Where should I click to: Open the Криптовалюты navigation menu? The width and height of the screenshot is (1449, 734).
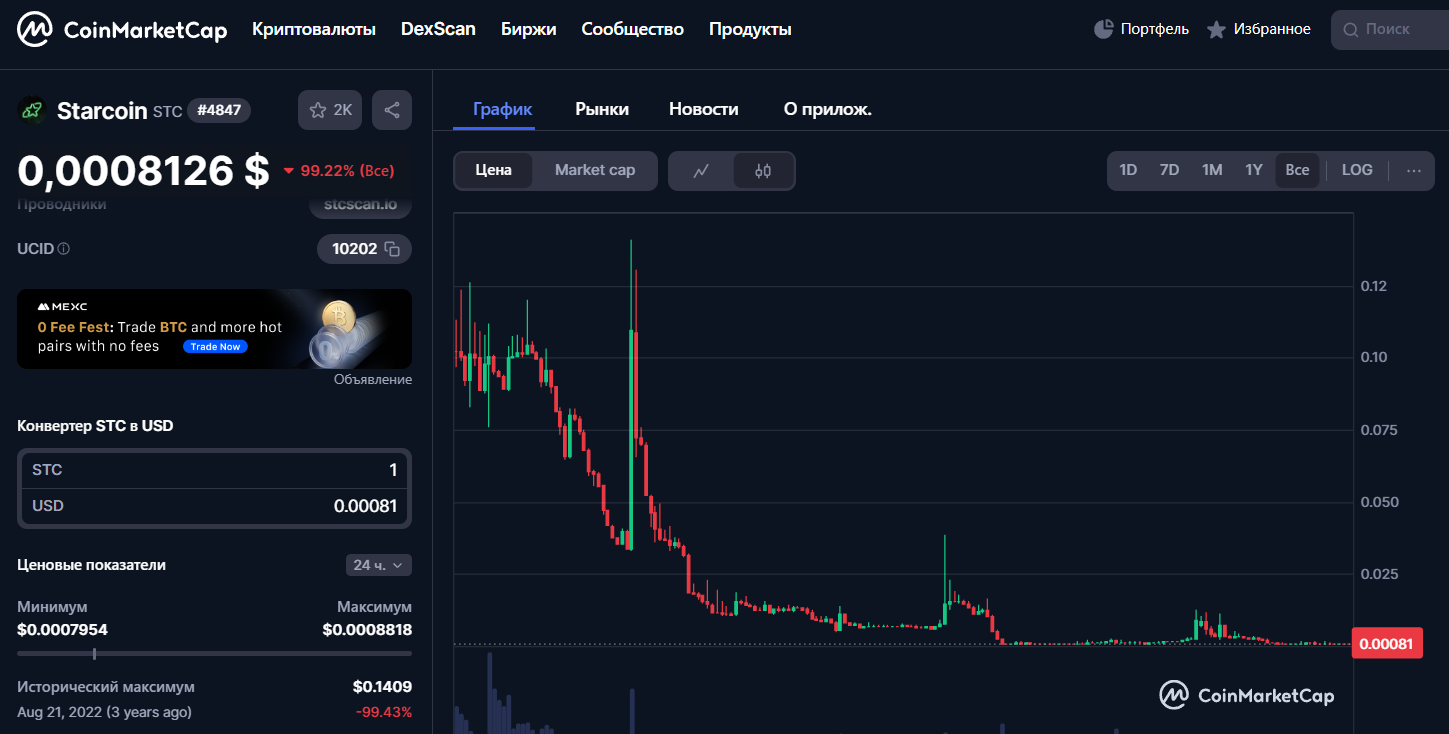314,29
